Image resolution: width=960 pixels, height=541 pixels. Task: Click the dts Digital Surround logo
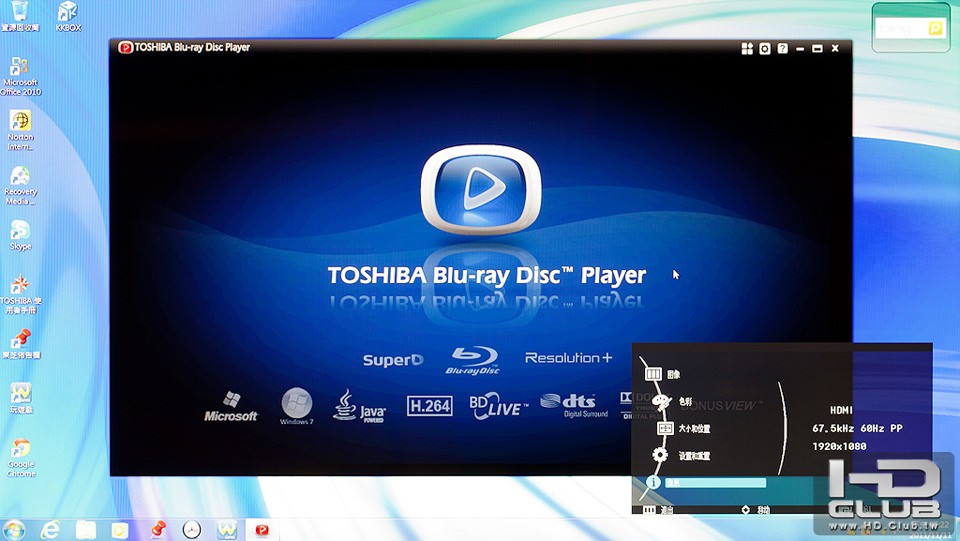pos(574,405)
